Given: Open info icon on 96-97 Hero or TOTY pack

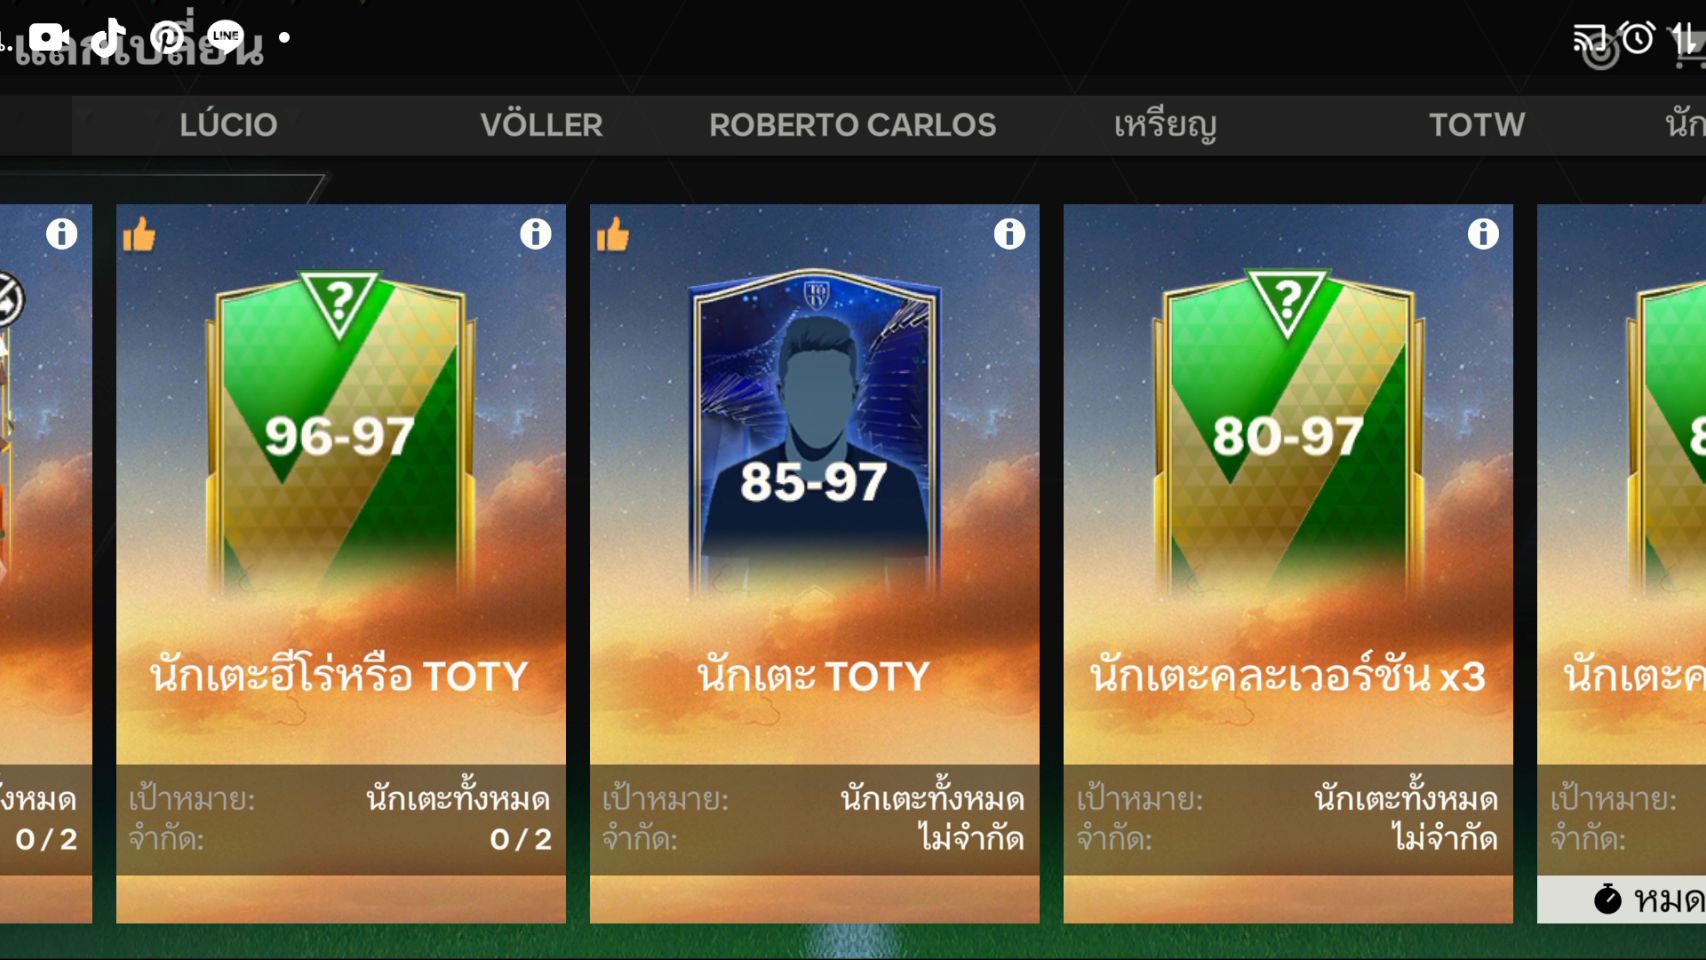Looking at the screenshot, I should point(535,234).
